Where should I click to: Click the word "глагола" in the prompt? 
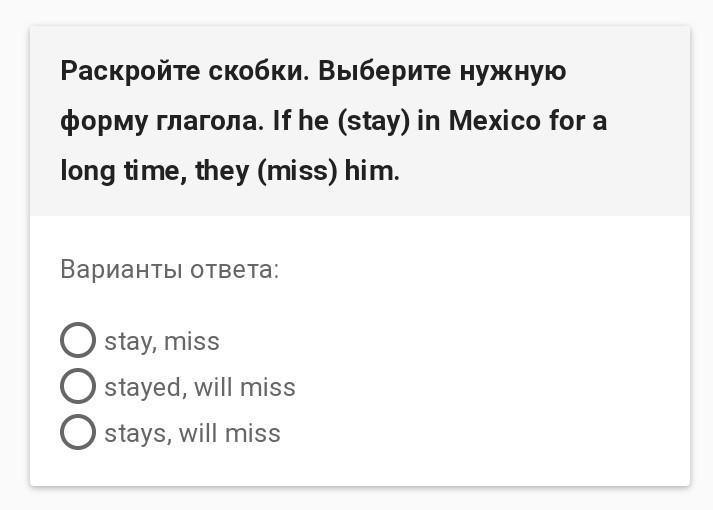[210, 122]
